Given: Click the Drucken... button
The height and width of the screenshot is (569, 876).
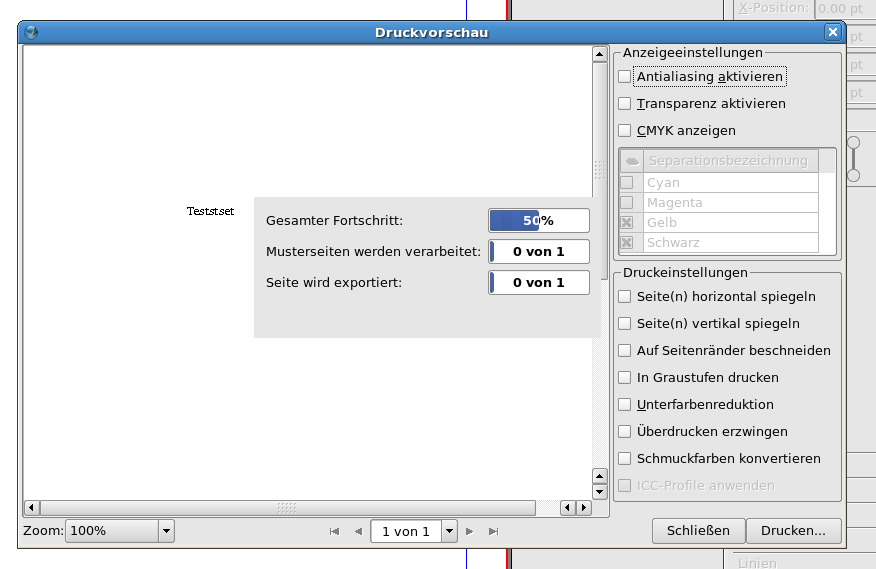Looking at the screenshot, I should coord(793,531).
